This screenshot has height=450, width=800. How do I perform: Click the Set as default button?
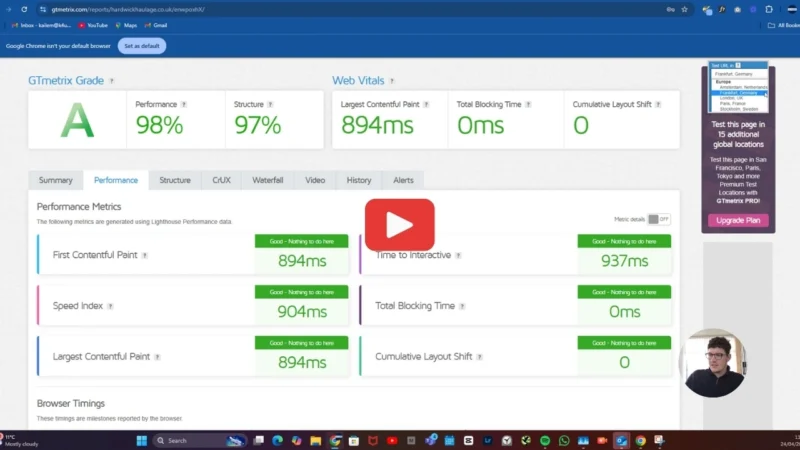point(142,46)
